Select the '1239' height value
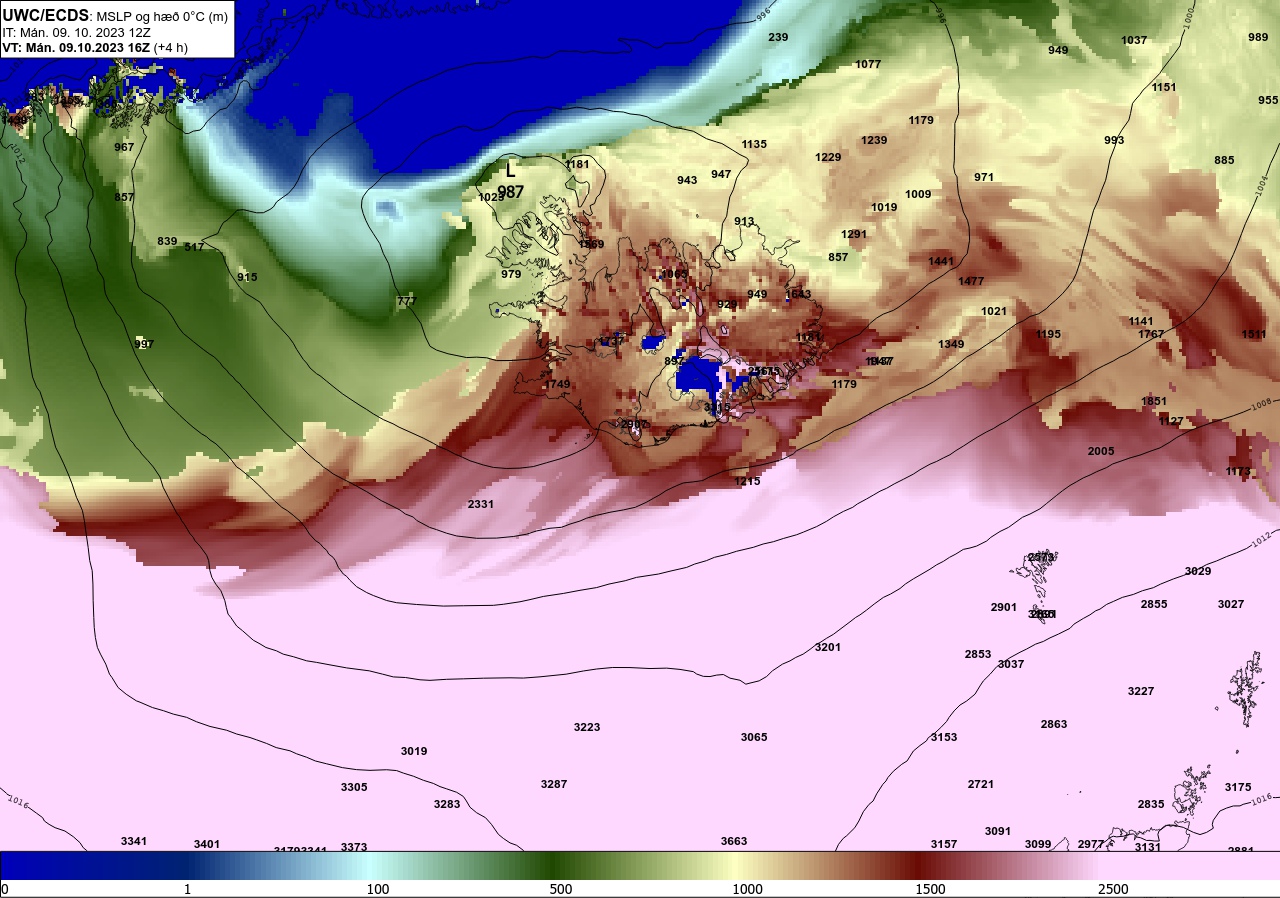Screen dimensions: 1280x898 pyautogui.click(x=874, y=140)
